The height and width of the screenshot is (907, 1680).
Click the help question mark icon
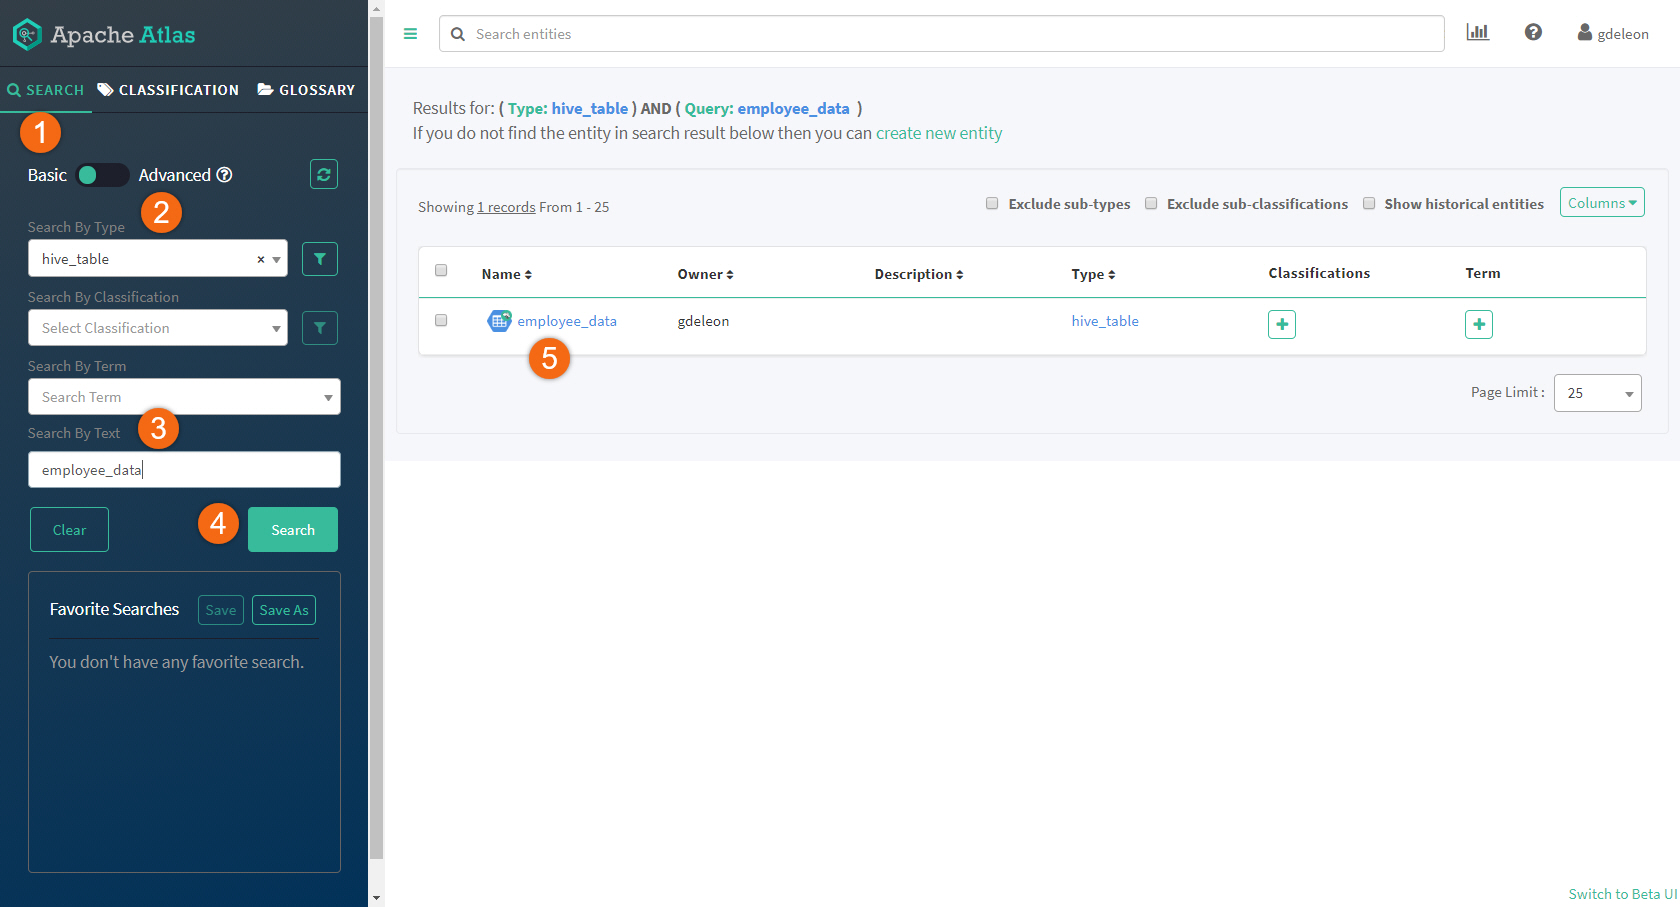tap(1532, 33)
